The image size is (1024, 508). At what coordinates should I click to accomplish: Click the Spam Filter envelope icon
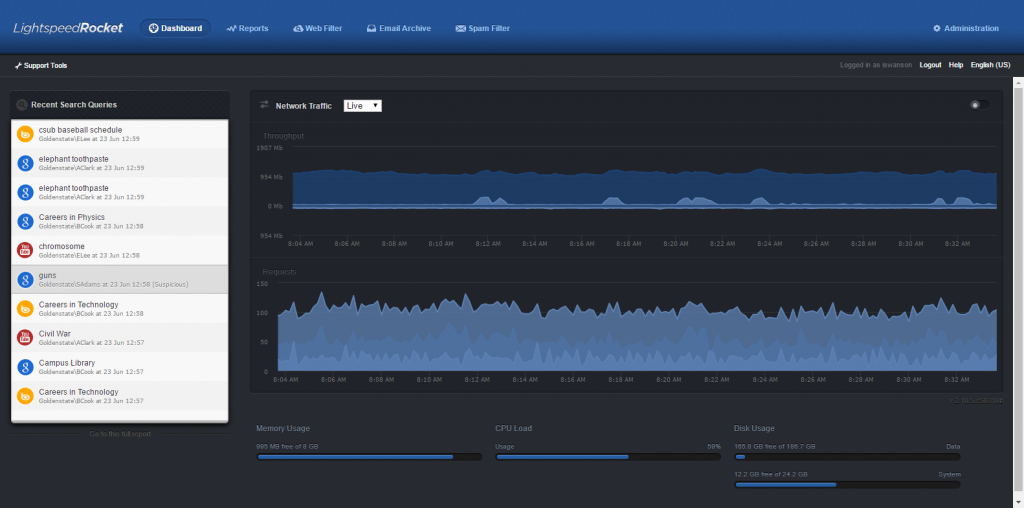460,29
